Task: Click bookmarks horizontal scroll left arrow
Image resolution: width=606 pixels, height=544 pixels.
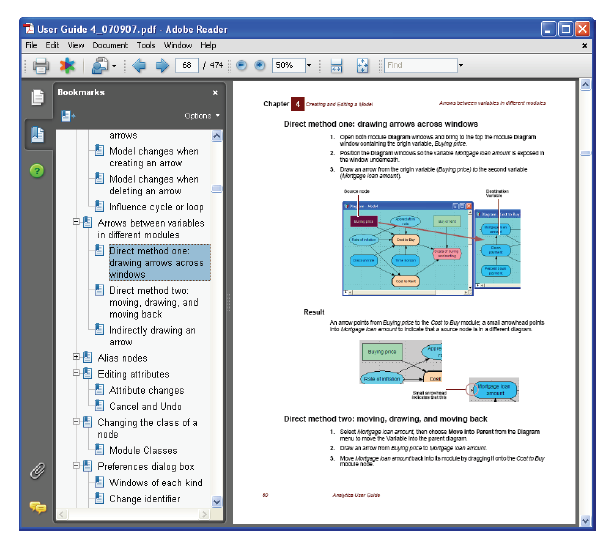Action: click(63, 514)
